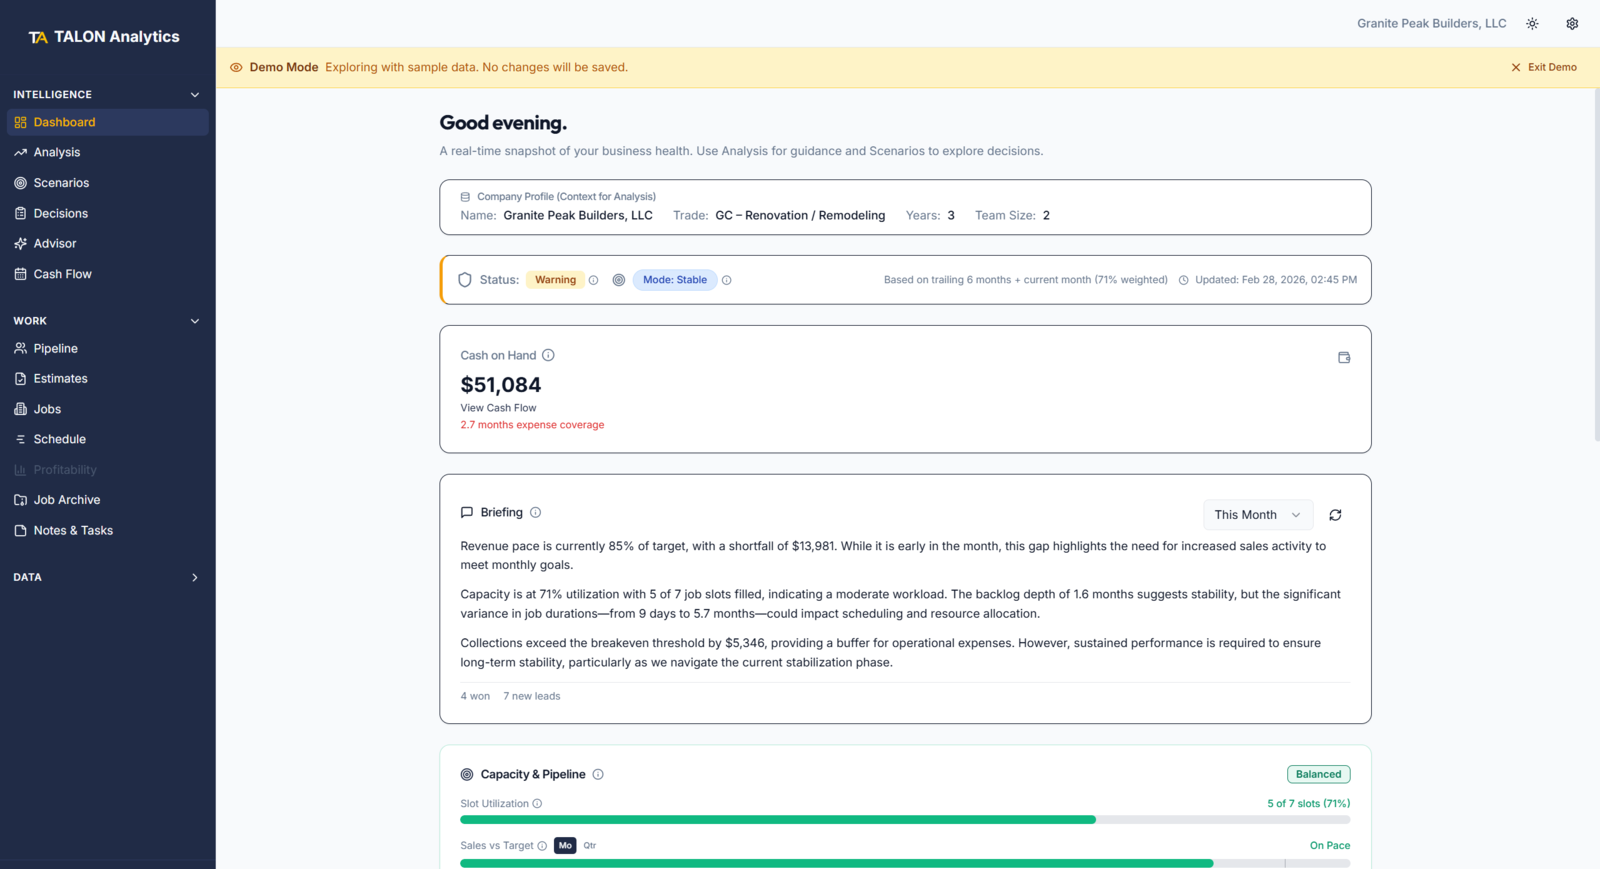The image size is (1600, 869).
Task: Click the info icon next to Briefing
Action: 535,512
